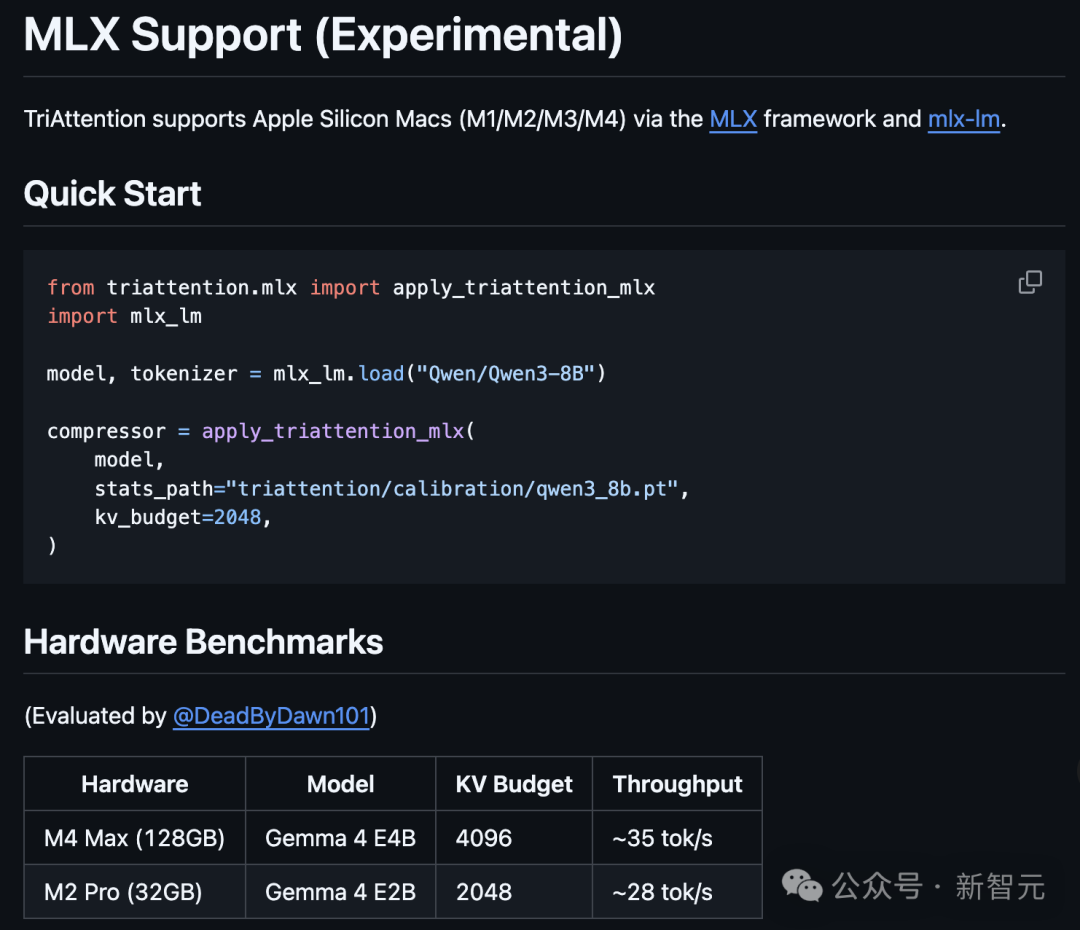Click the "Qwen/Qwen3-8B" string in code
Screen dimensions: 1080x930
point(506,373)
